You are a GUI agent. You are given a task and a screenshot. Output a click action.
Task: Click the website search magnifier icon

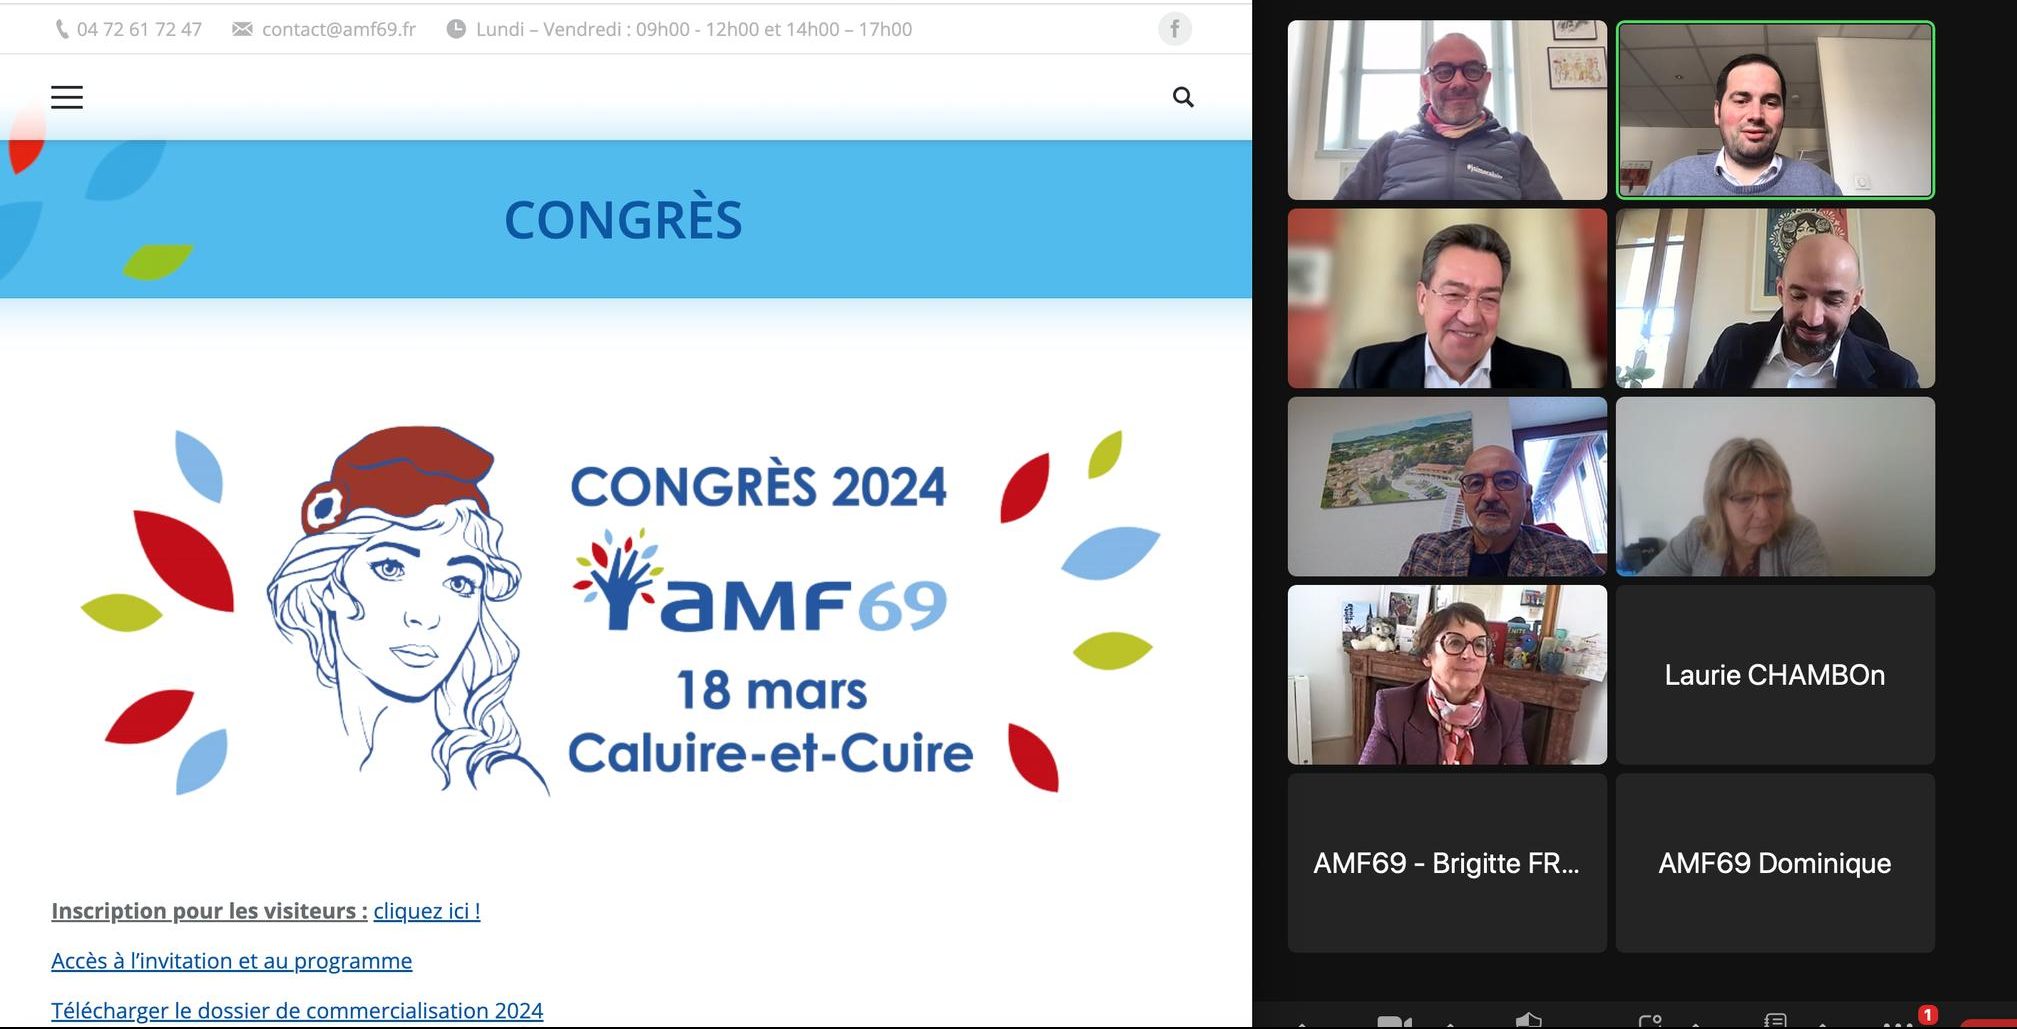coord(1183,97)
